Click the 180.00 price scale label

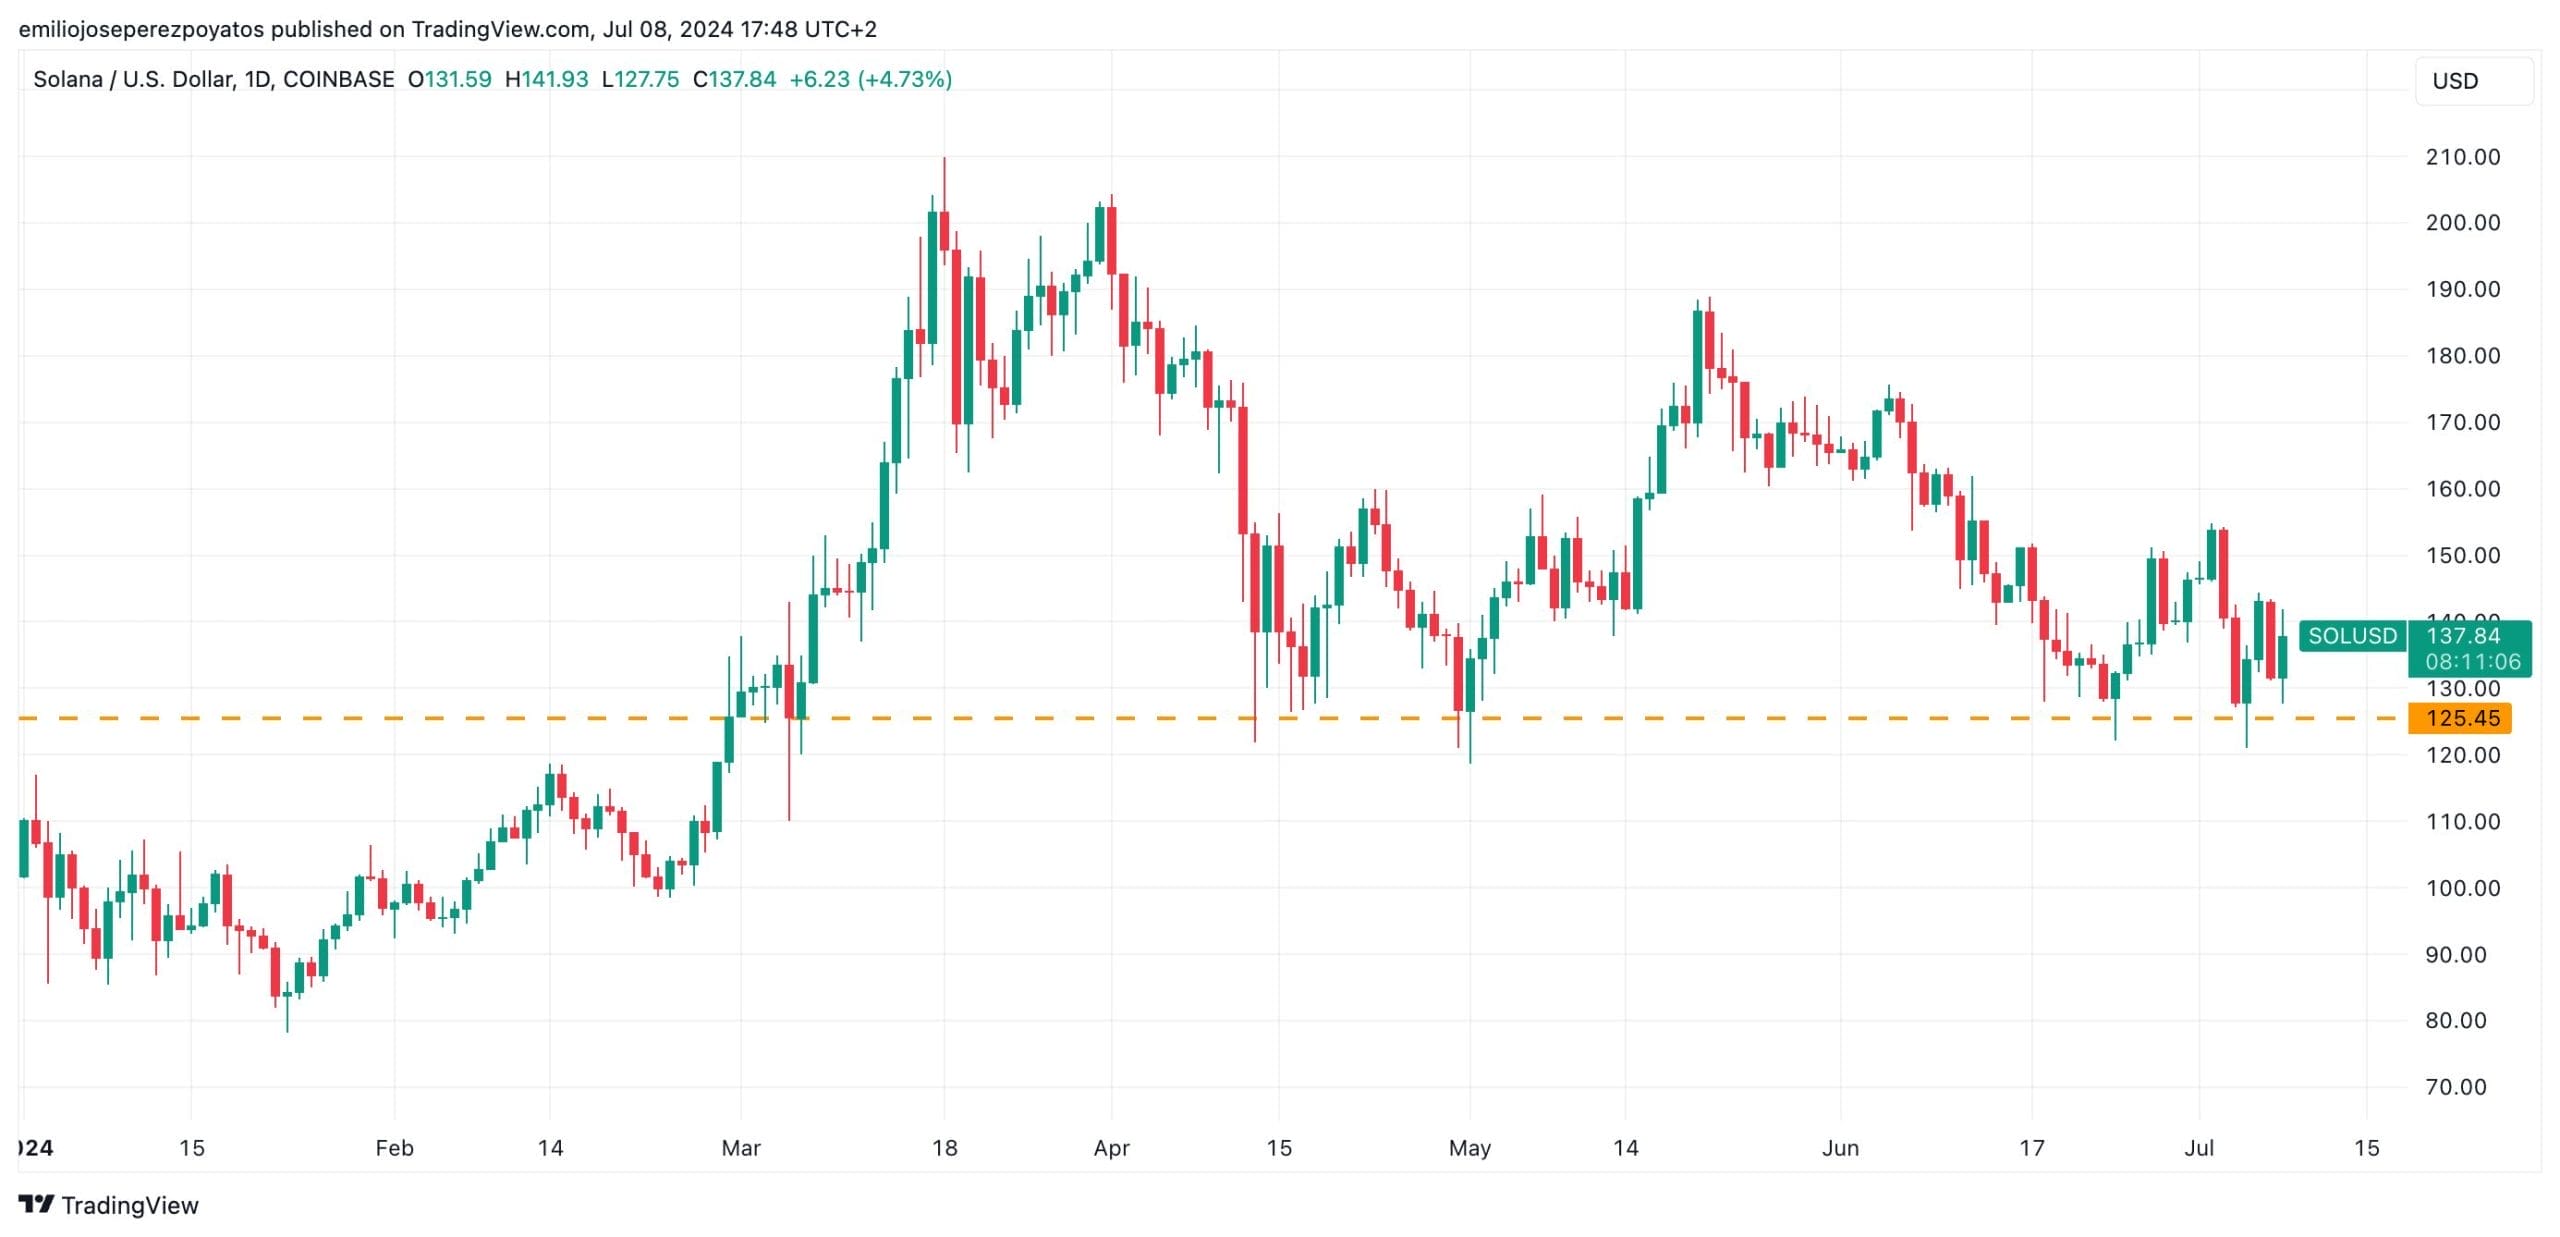click(x=2462, y=356)
